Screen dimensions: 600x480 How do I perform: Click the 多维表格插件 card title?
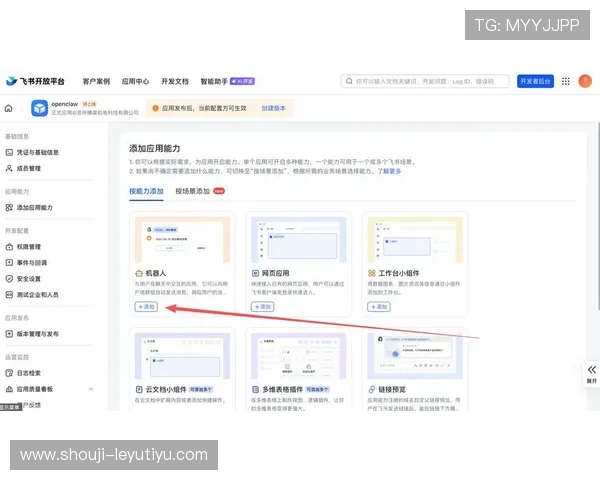tap(282, 389)
